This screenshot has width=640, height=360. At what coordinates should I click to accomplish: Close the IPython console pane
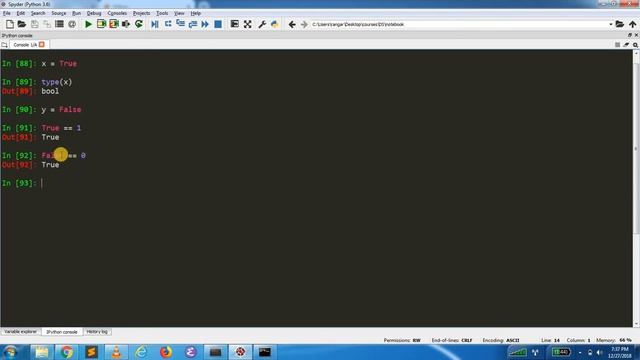pos(636,36)
